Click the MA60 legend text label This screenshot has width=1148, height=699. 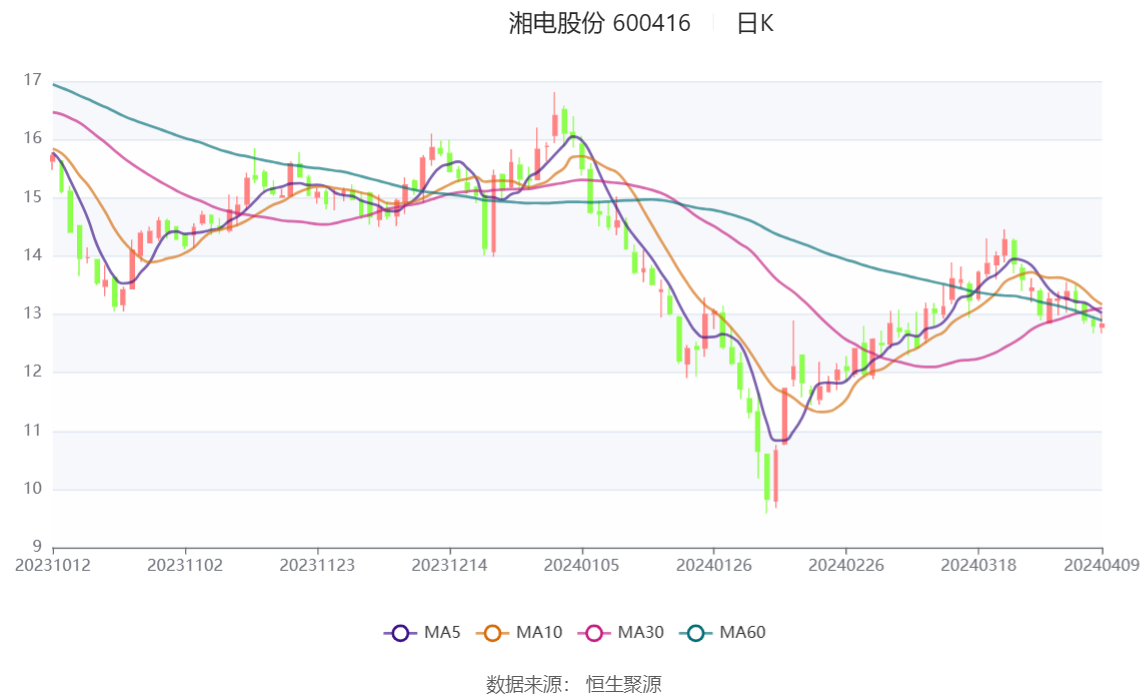[742, 632]
